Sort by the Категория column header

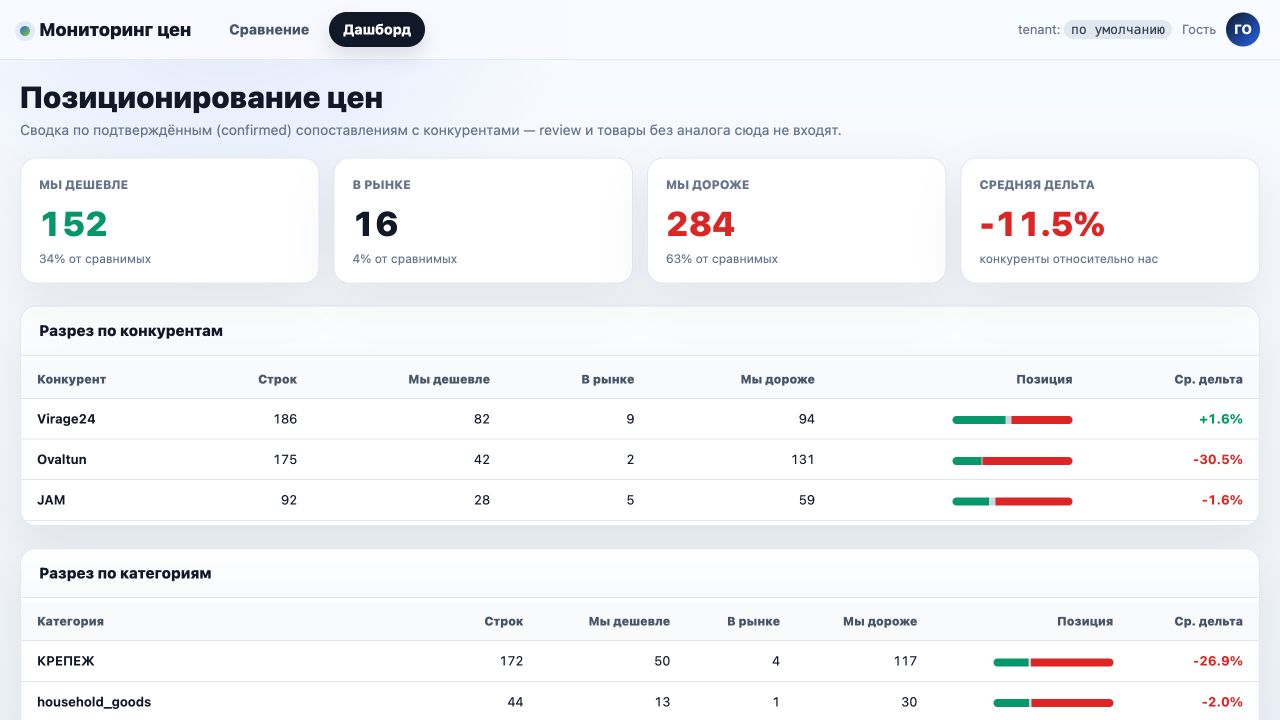tap(70, 621)
